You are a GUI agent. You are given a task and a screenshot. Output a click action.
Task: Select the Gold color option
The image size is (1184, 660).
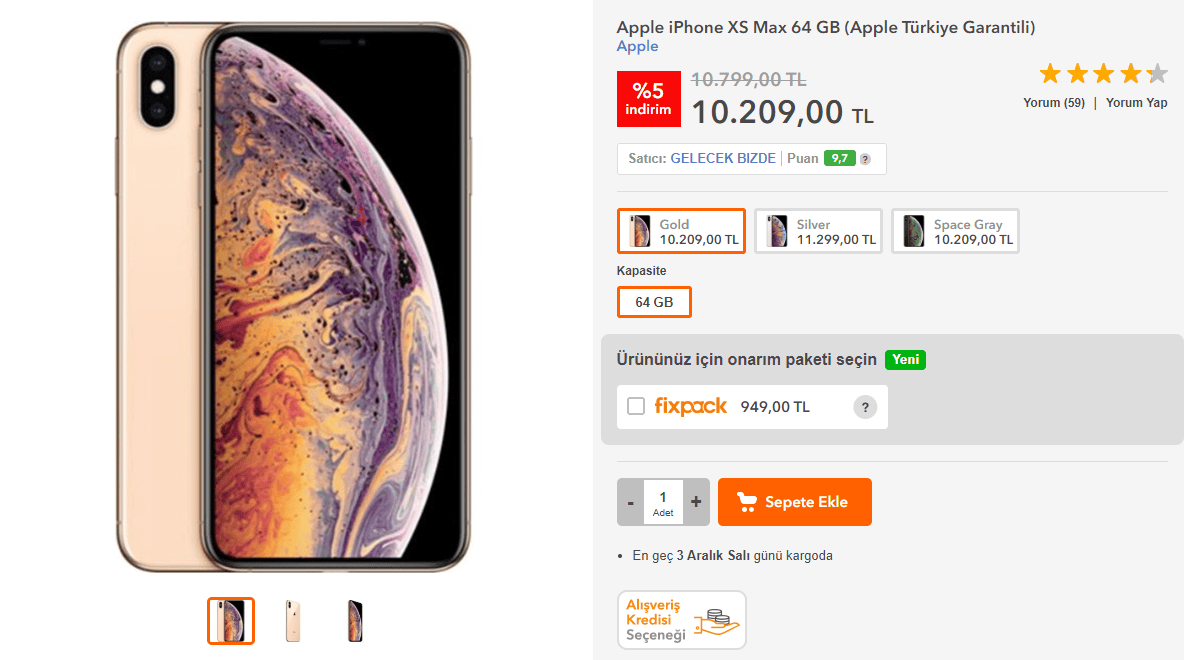point(681,231)
